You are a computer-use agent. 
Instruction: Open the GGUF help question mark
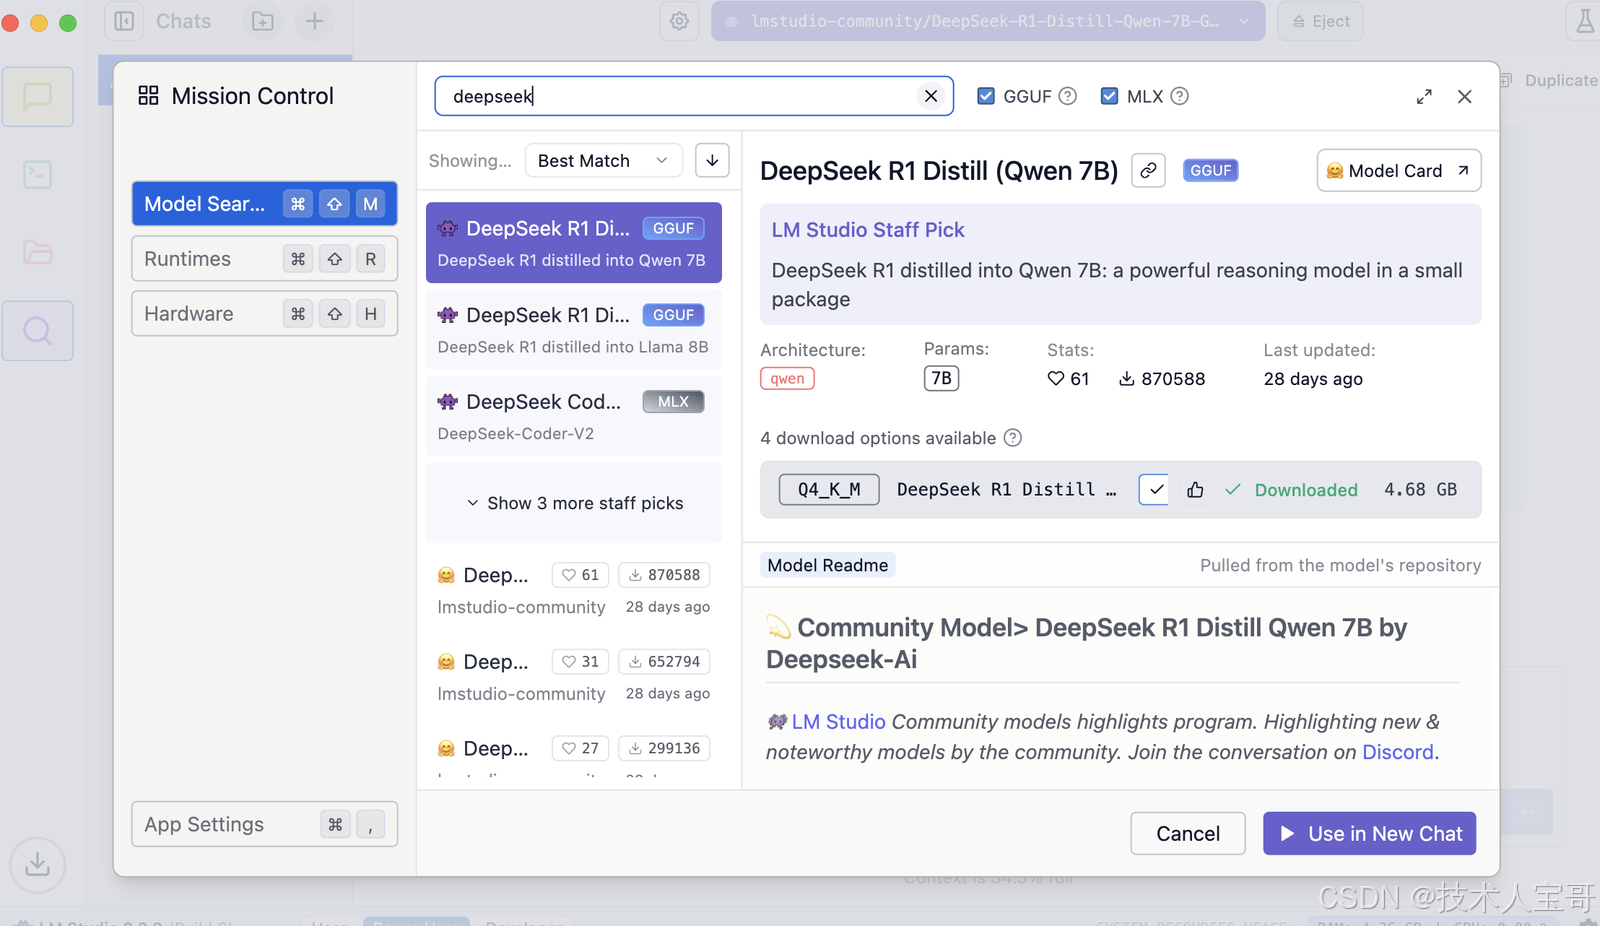pyautogui.click(x=1068, y=96)
